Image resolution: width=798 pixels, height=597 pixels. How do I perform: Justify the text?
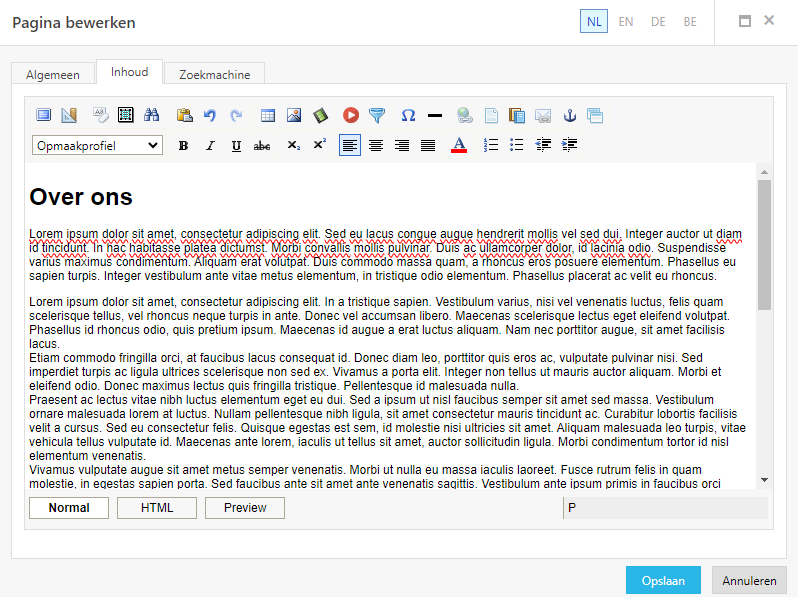(x=428, y=146)
